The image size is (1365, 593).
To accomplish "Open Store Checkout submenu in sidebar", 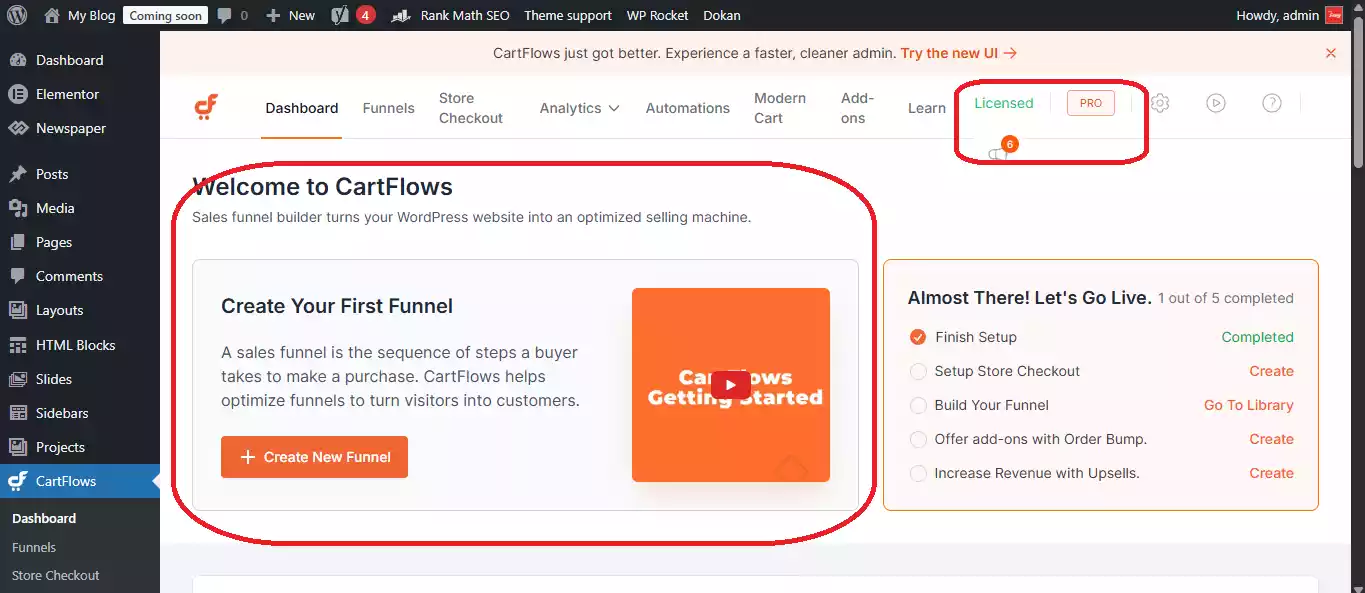I will [56, 575].
